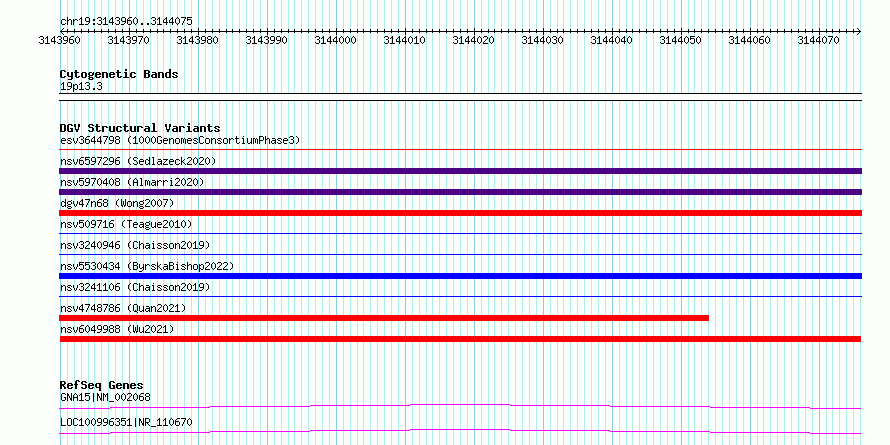Select ruler position 3144060
Viewport: 890px width, 445px height.
750,40
